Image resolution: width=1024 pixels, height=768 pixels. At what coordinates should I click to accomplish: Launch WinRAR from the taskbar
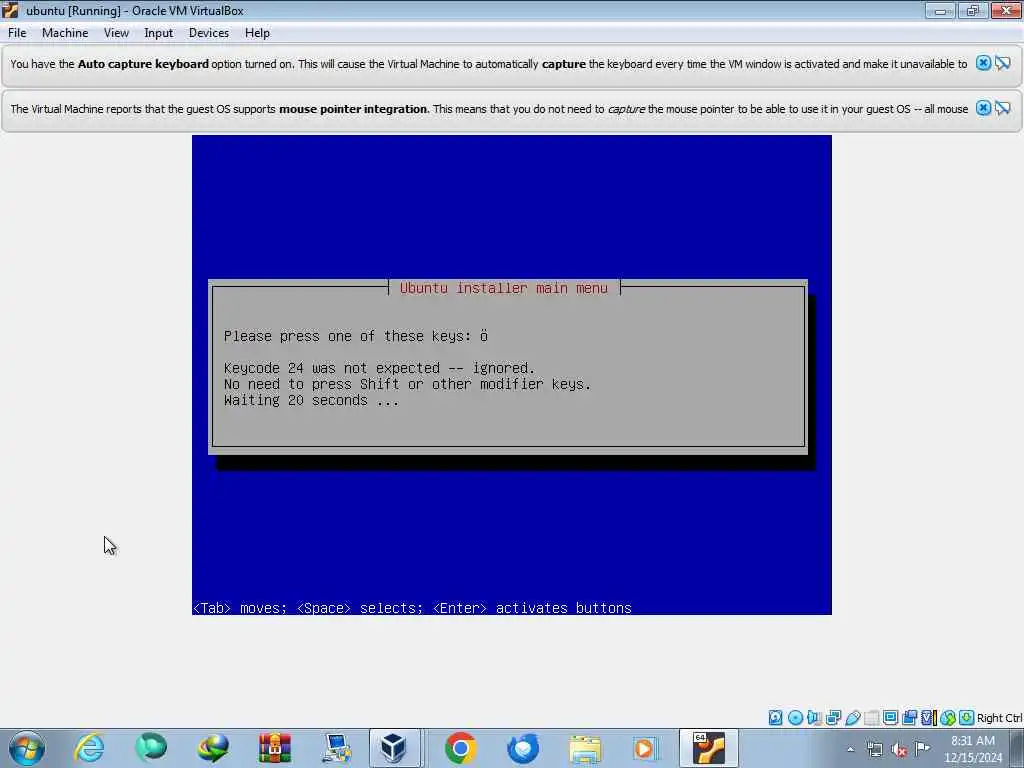point(275,748)
